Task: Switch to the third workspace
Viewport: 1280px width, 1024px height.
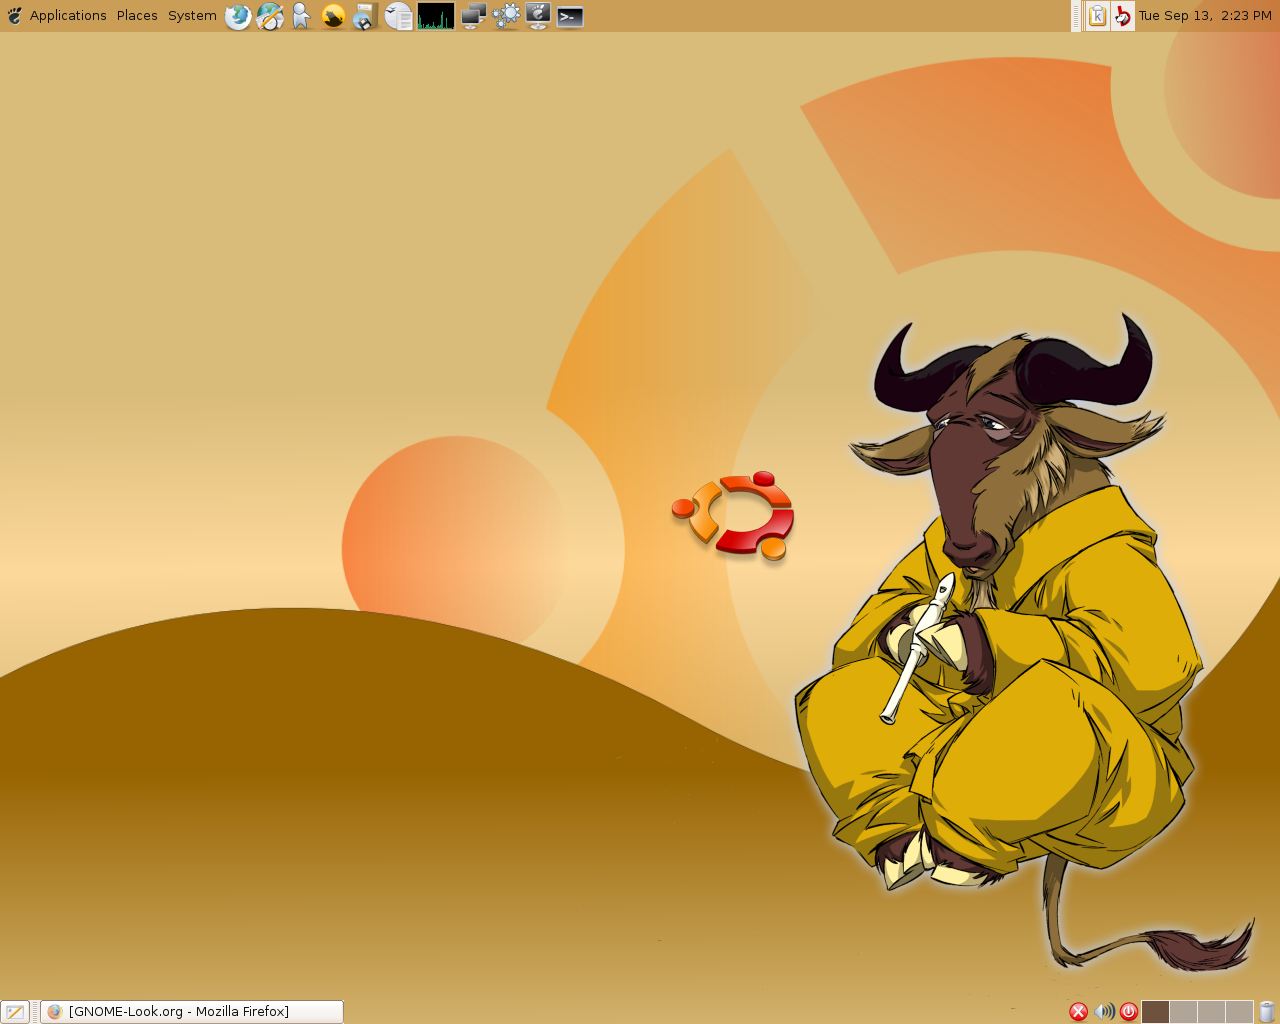Action: (x=1211, y=1012)
